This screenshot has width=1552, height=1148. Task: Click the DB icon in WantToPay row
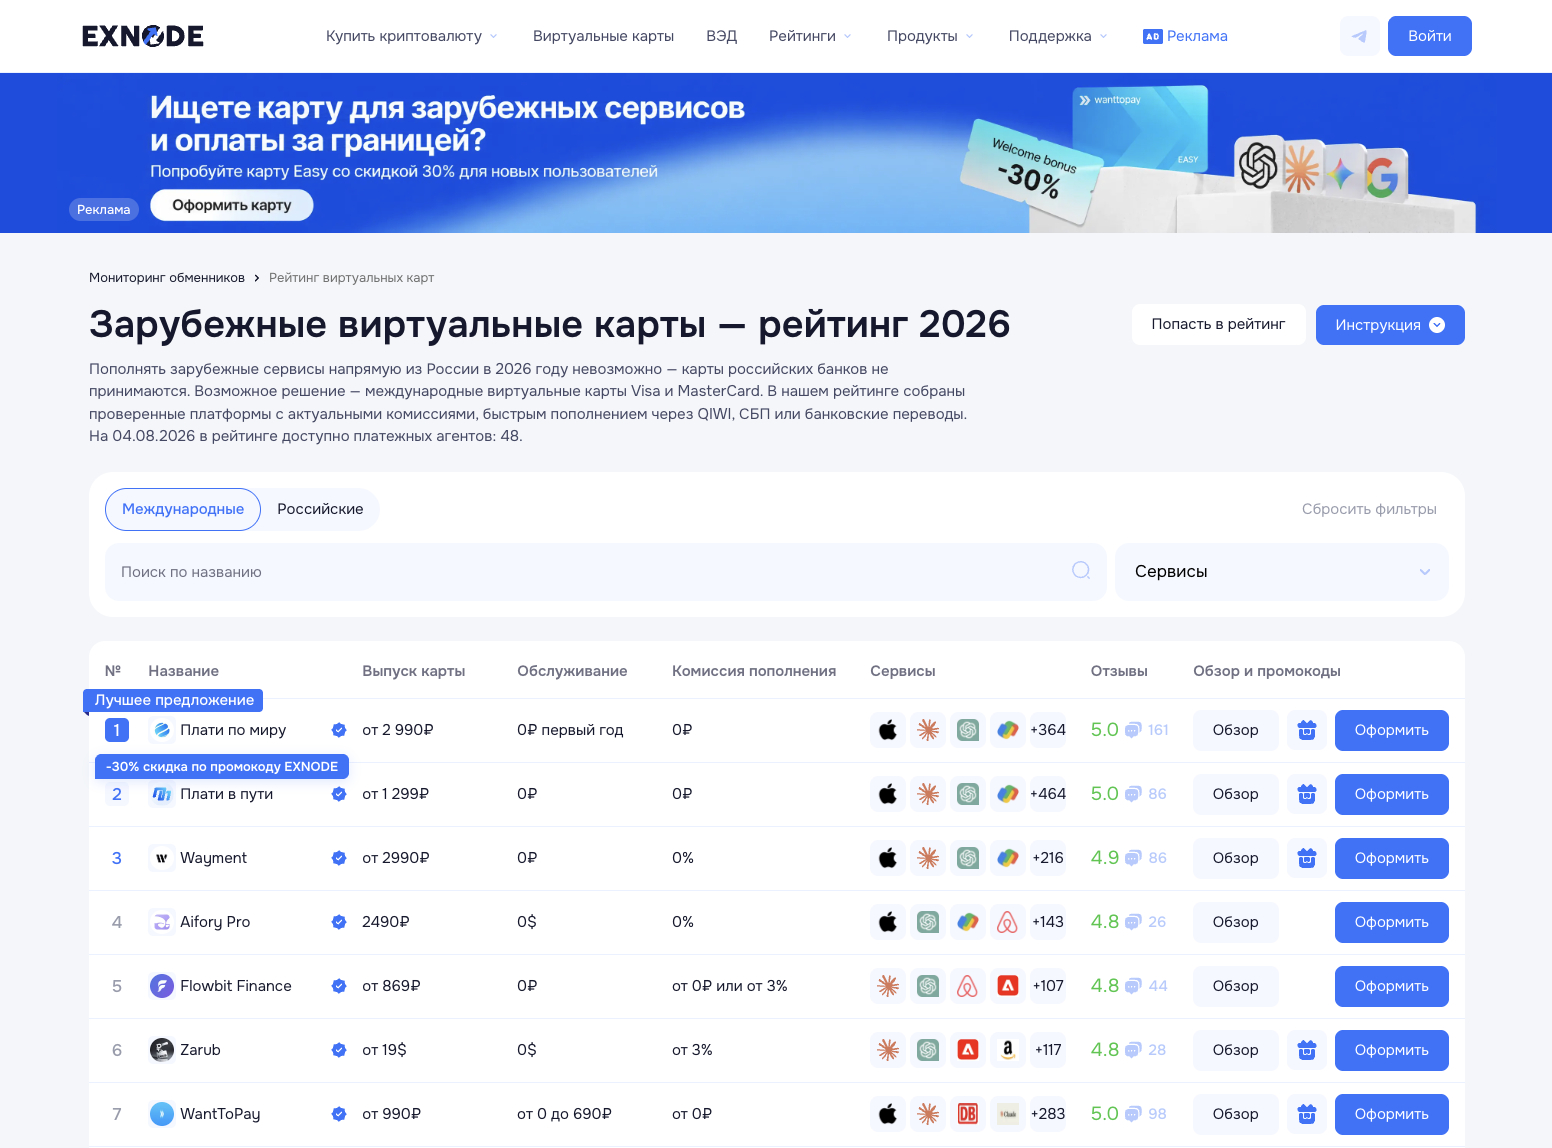tap(968, 1114)
